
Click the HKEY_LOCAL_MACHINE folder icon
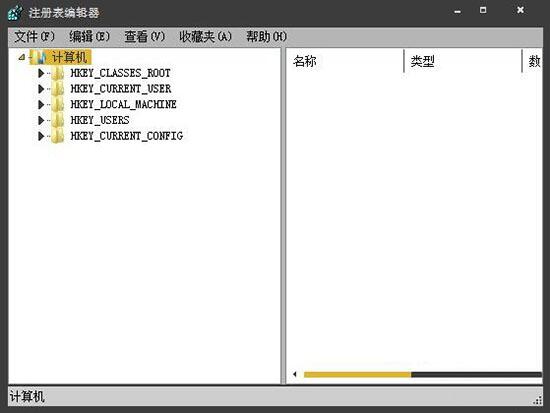click(58, 105)
